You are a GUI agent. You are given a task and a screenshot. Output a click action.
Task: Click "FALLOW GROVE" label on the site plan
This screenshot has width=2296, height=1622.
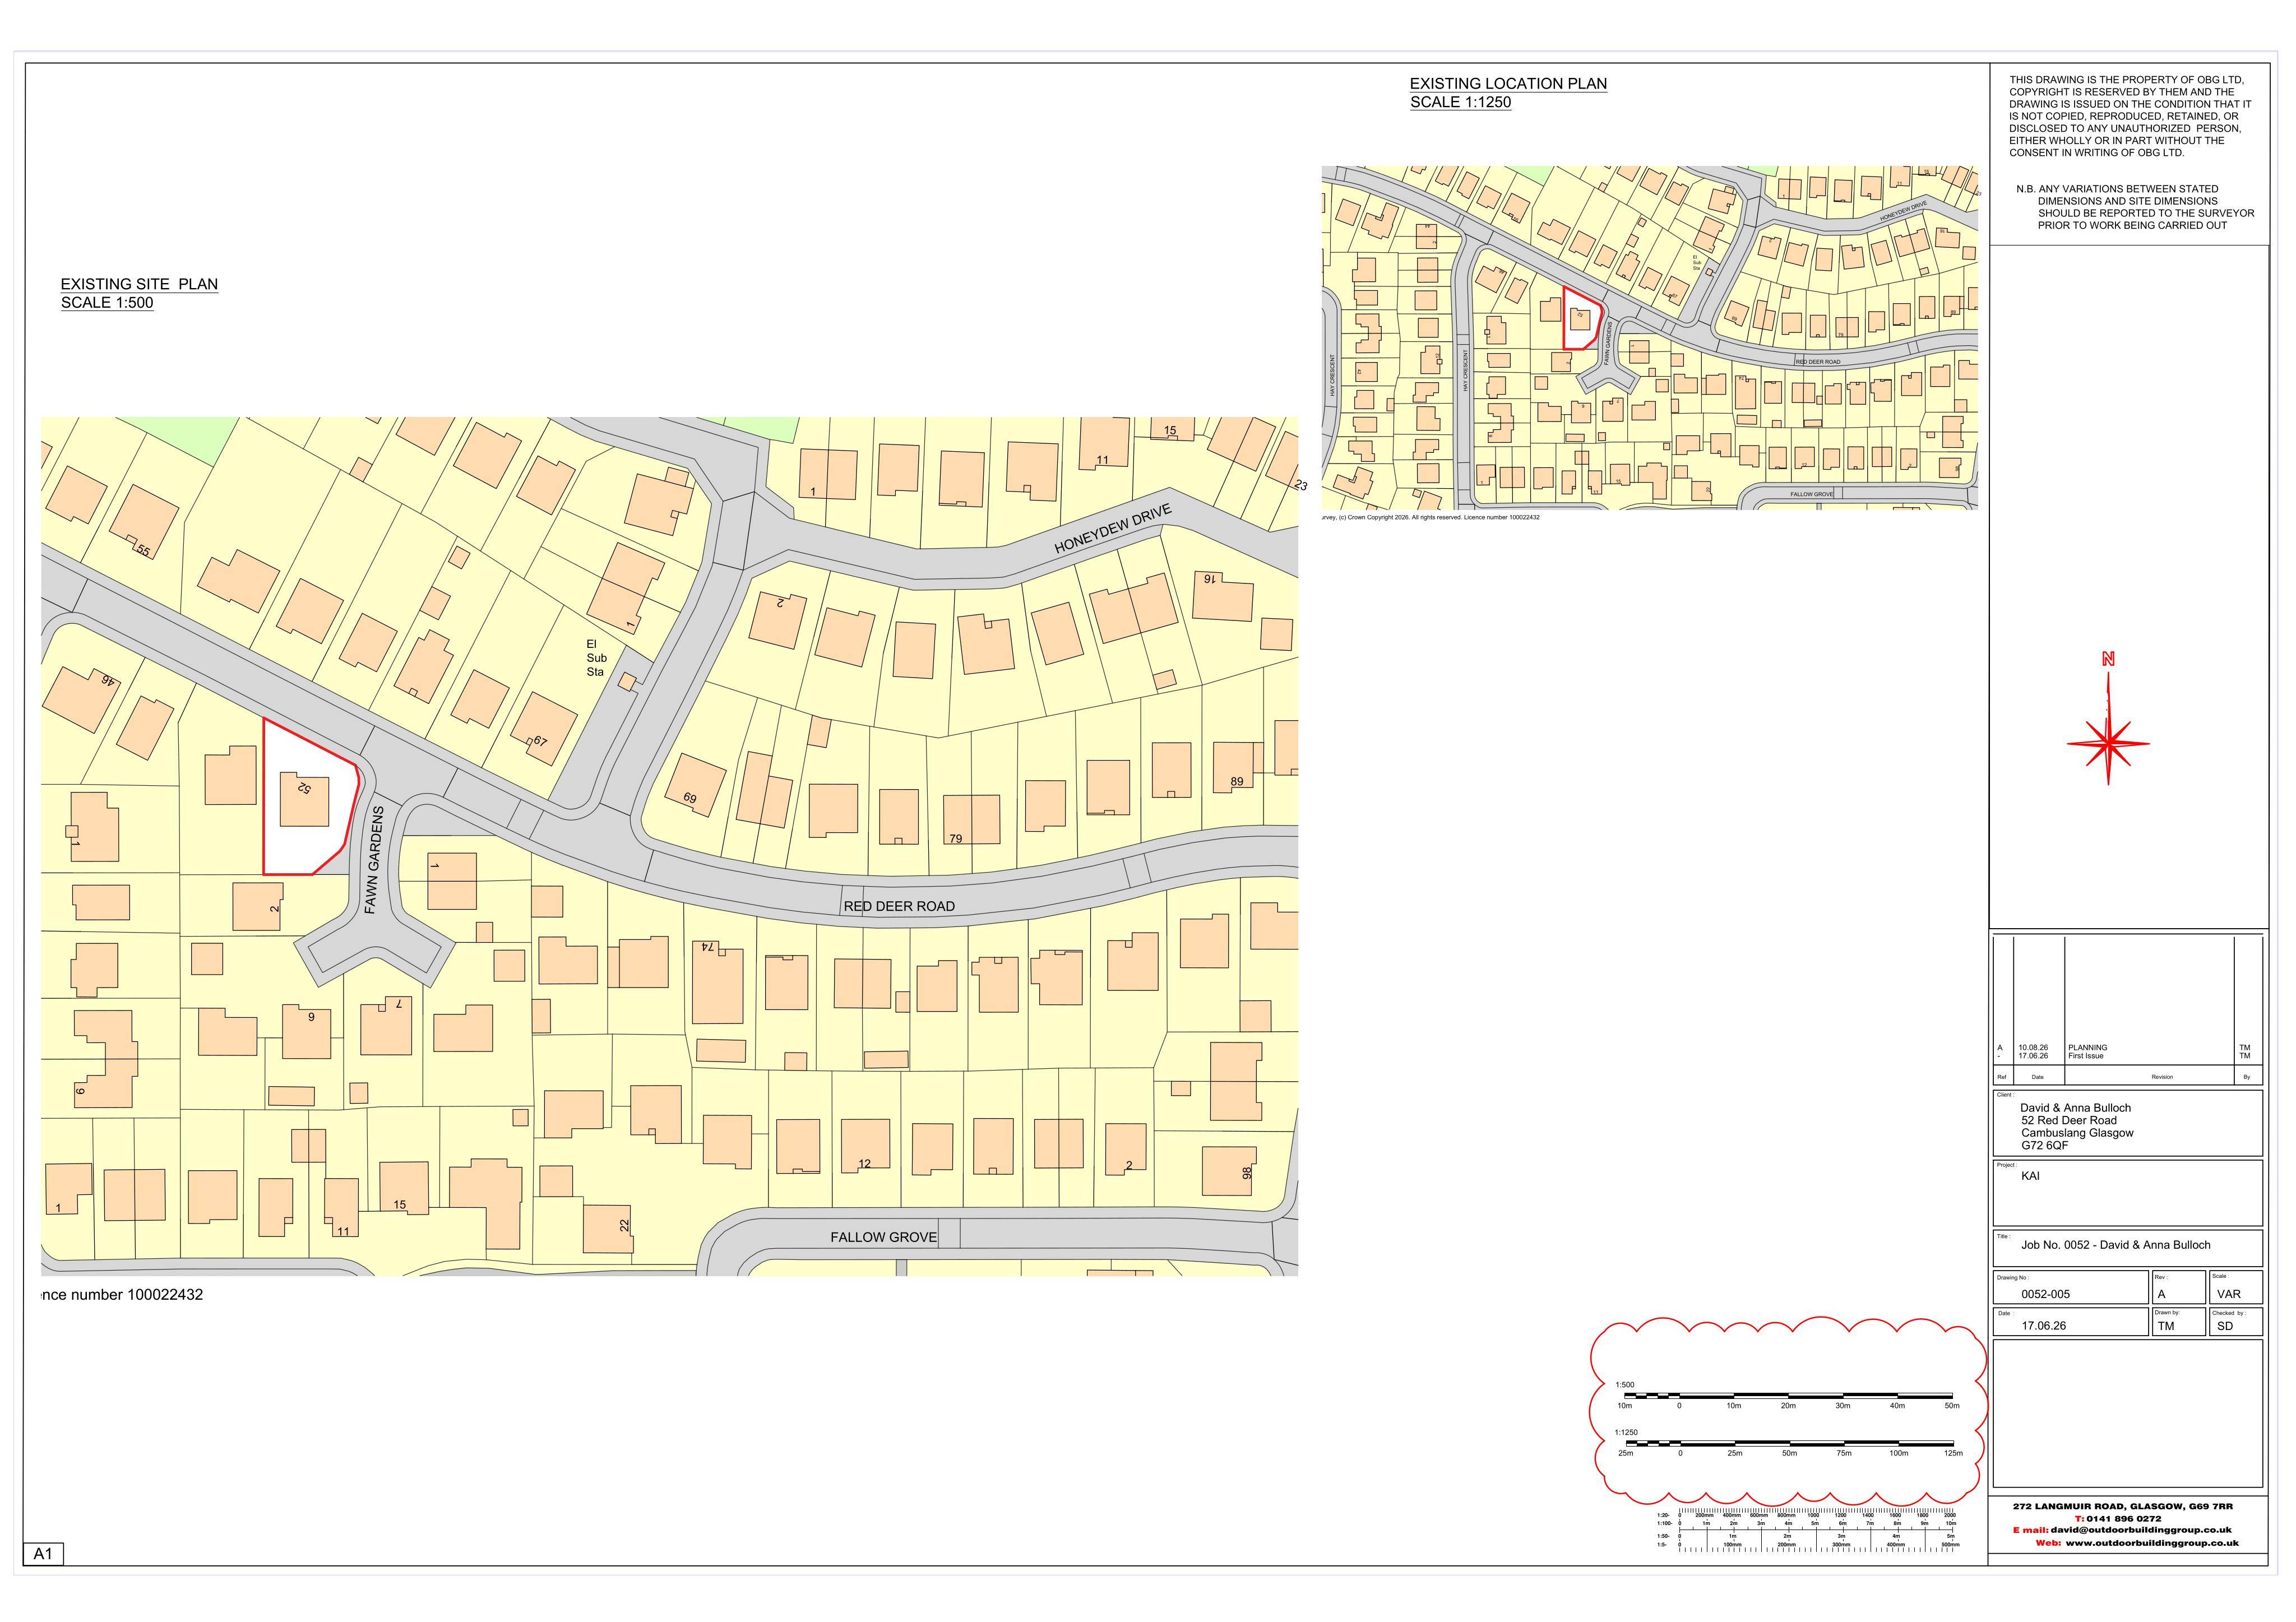click(x=883, y=1237)
